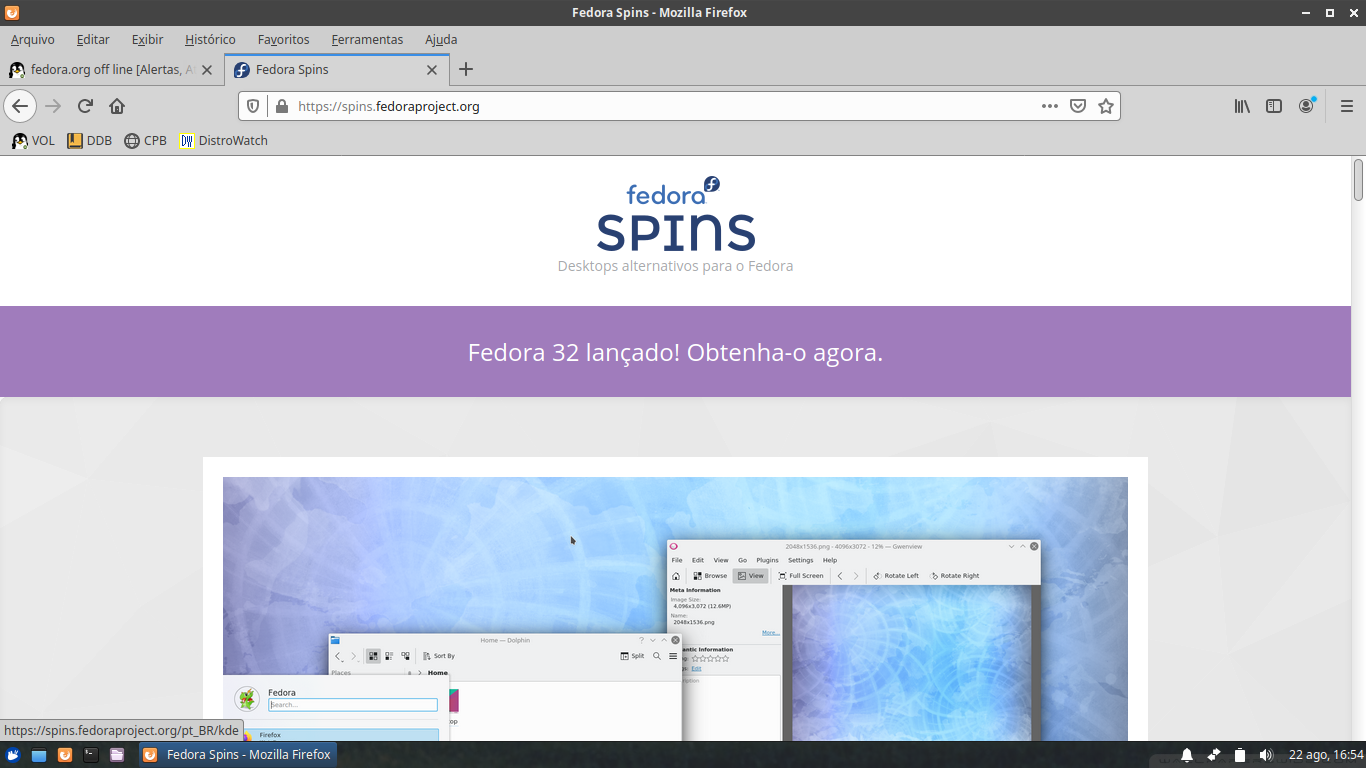Open the applications start menu
Image resolution: width=1366 pixels, height=768 pixels.
coord(14,755)
